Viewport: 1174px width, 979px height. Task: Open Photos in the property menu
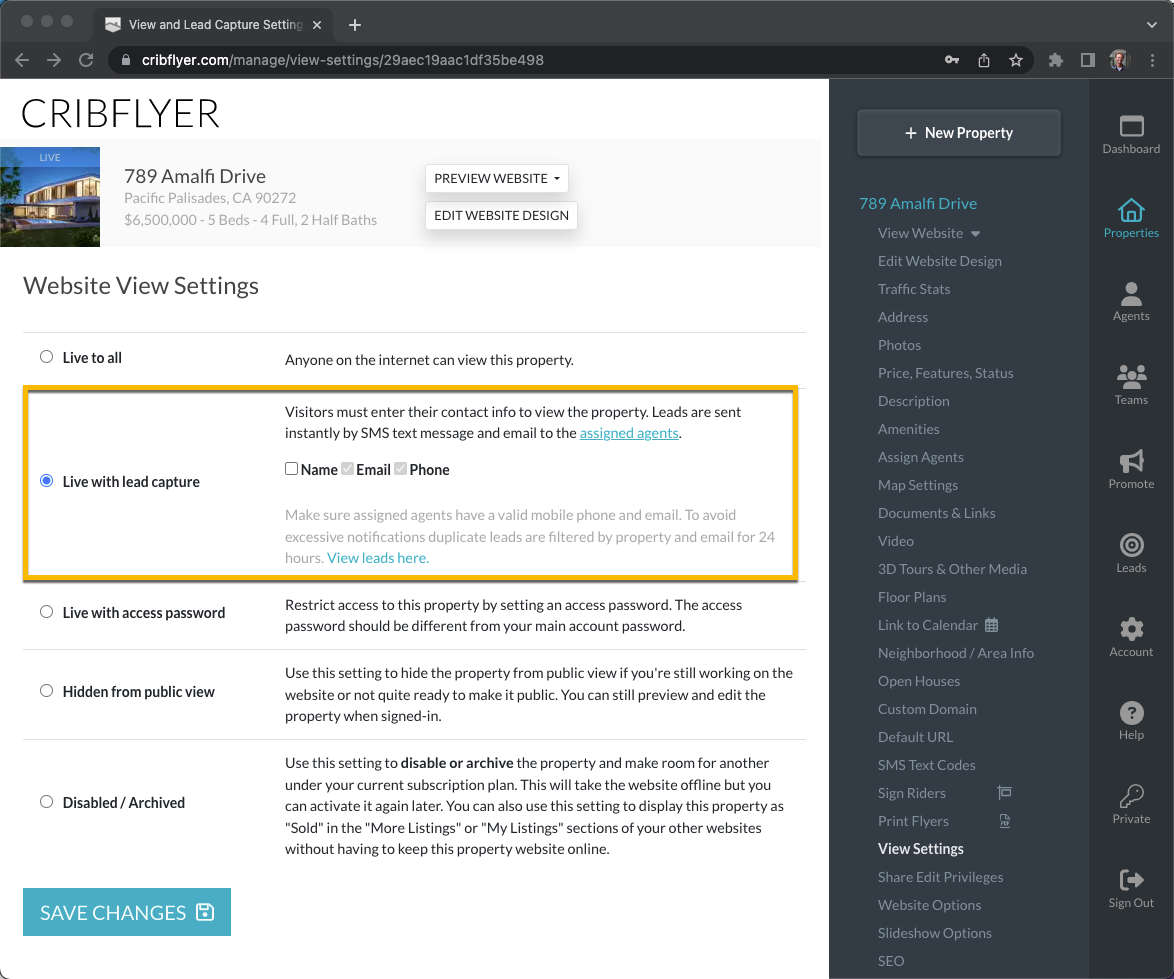[899, 345]
